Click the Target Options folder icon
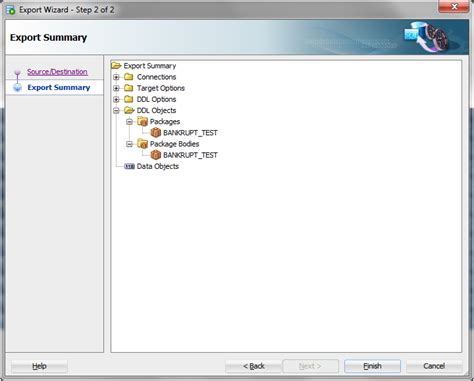474x381 pixels. [x=129, y=88]
